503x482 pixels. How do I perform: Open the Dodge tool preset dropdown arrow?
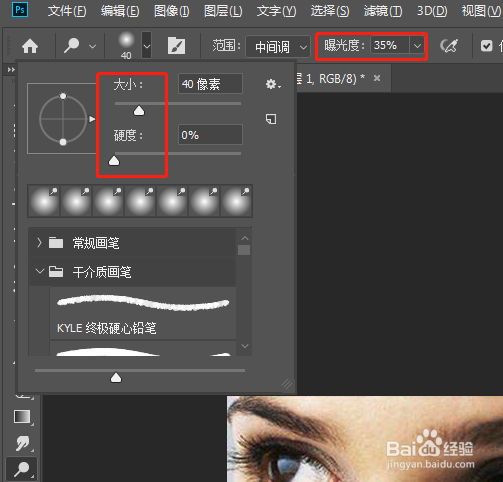click(92, 46)
